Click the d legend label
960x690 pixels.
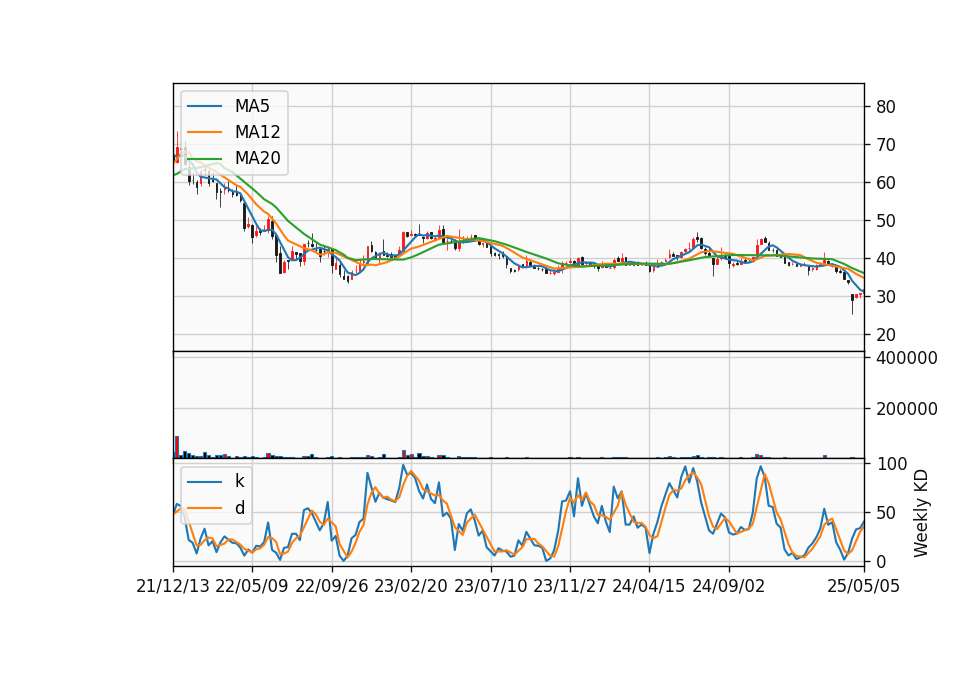coord(240,508)
